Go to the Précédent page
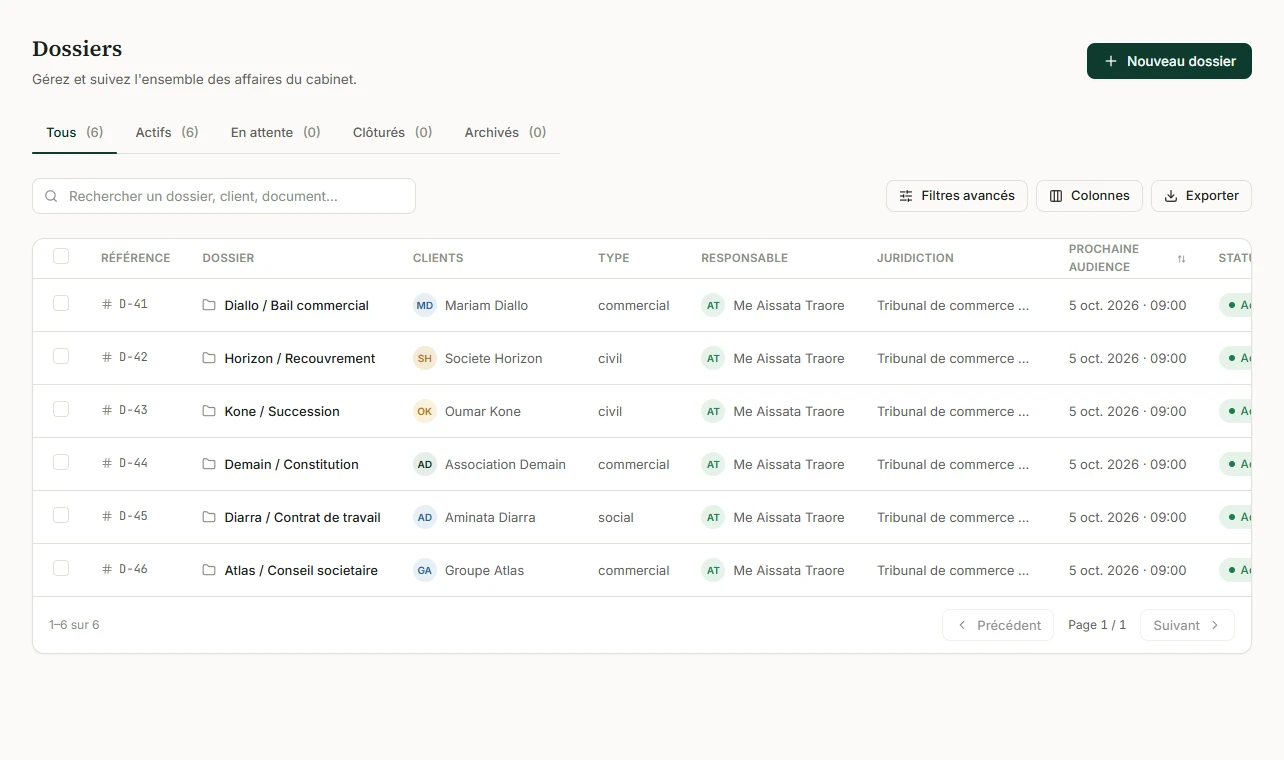Screen dimensions: 1284x760 [998, 625]
